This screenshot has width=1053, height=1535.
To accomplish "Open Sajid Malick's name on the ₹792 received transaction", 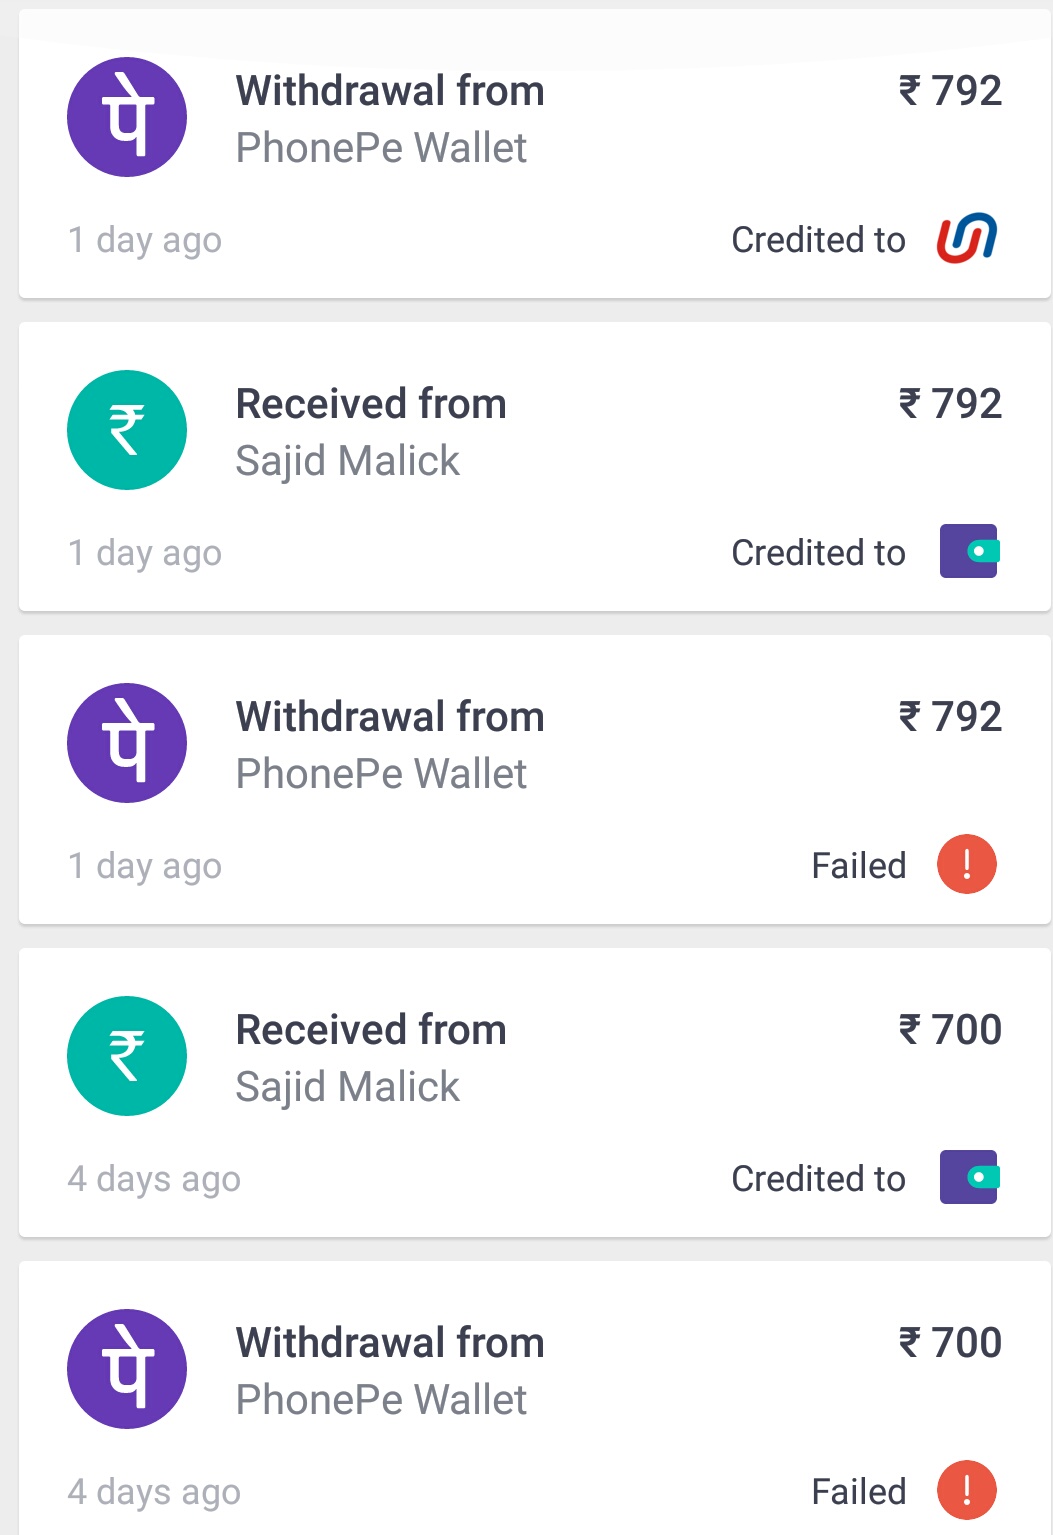I will (347, 461).
